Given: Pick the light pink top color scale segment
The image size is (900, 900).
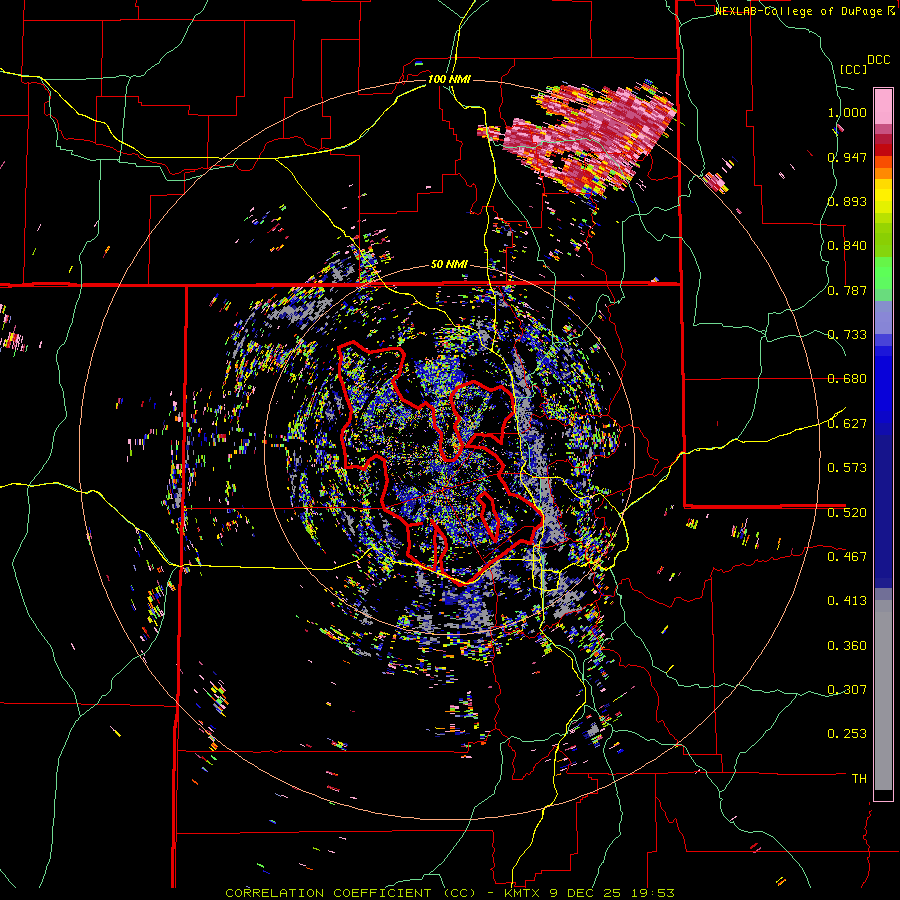Looking at the screenshot, I should coord(883,106).
